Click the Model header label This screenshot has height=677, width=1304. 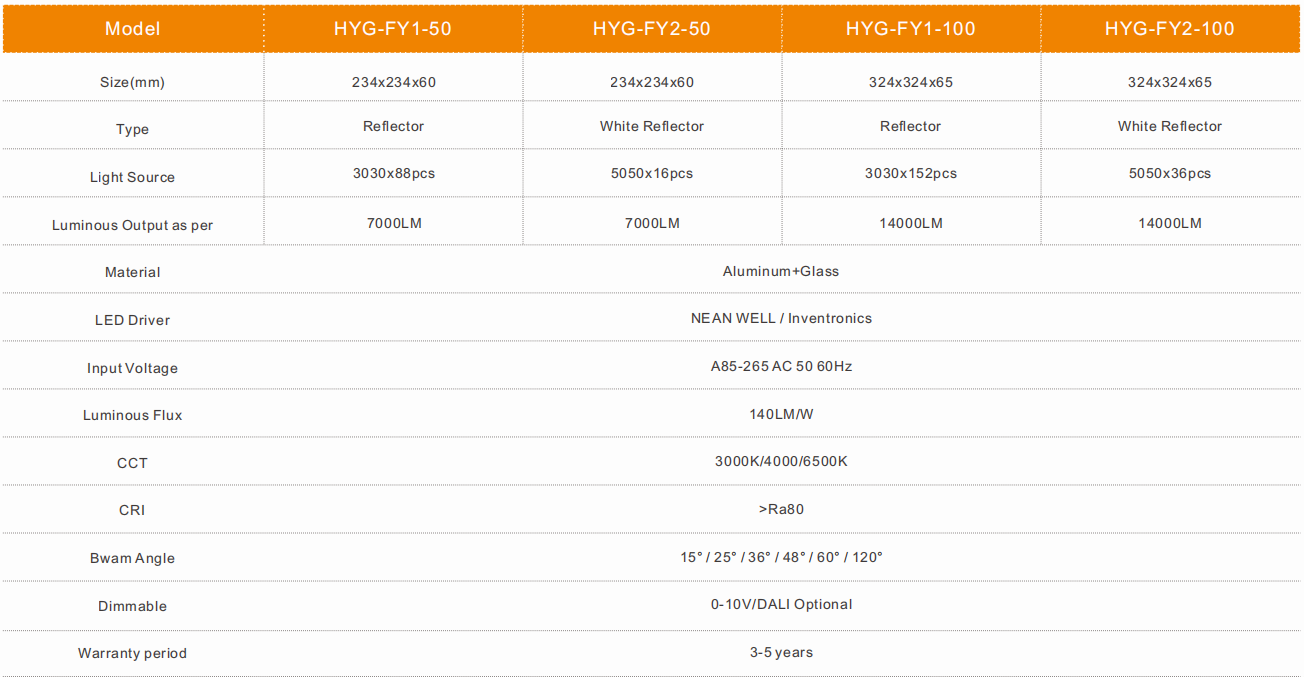click(x=132, y=28)
